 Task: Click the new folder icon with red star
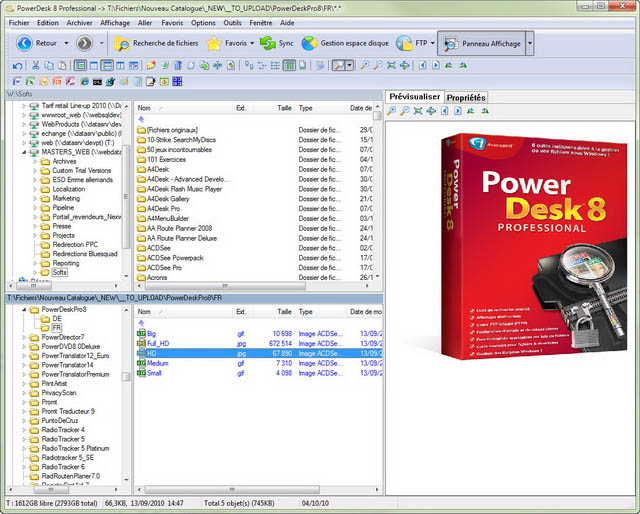tap(151, 65)
